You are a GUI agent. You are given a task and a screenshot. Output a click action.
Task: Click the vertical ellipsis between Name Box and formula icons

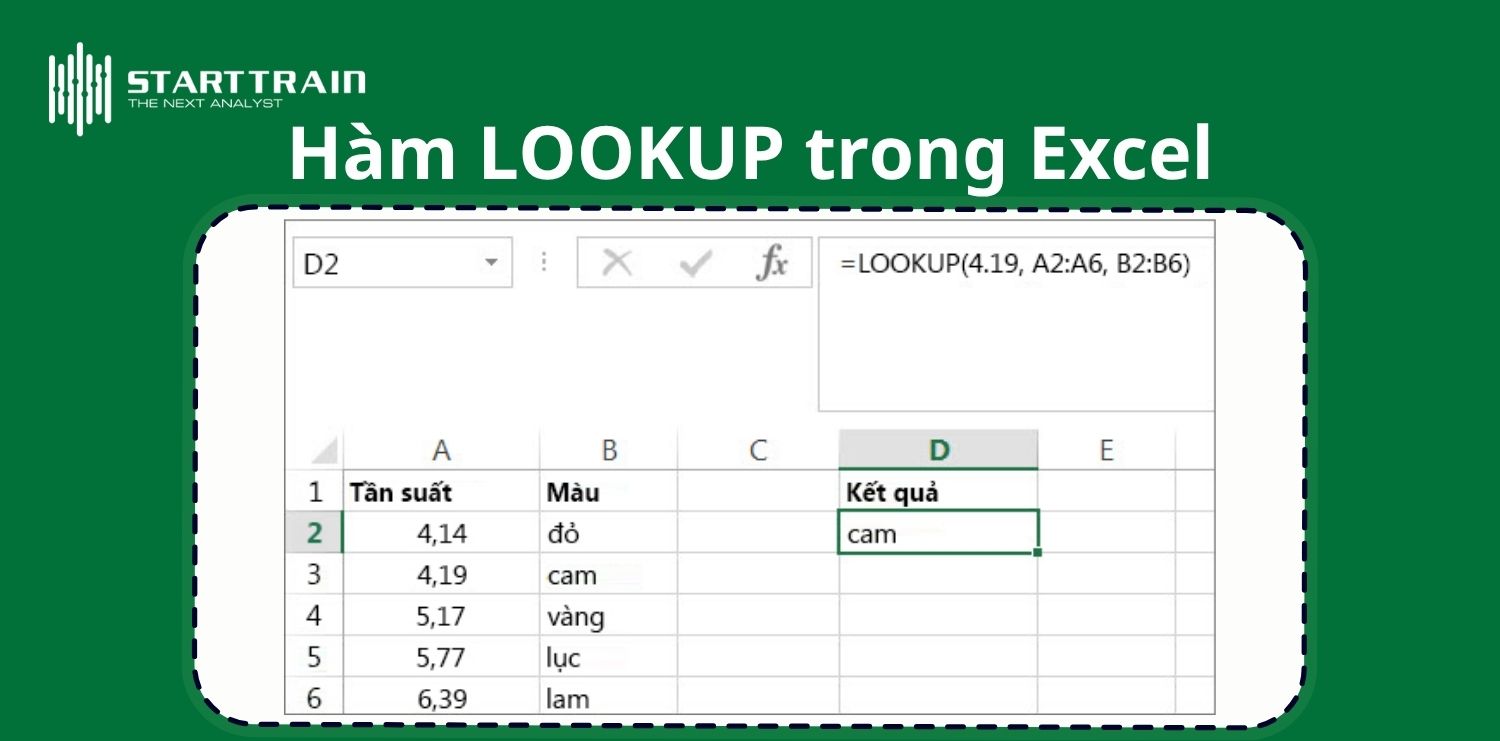pyautogui.click(x=544, y=262)
